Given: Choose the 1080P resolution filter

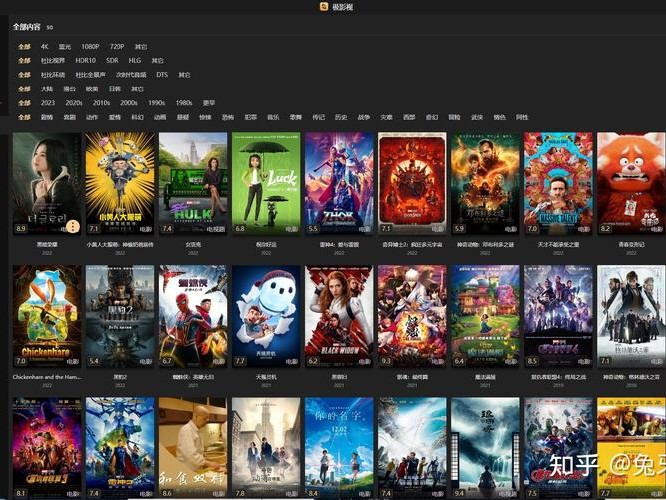Looking at the screenshot, I should point(90,47).
